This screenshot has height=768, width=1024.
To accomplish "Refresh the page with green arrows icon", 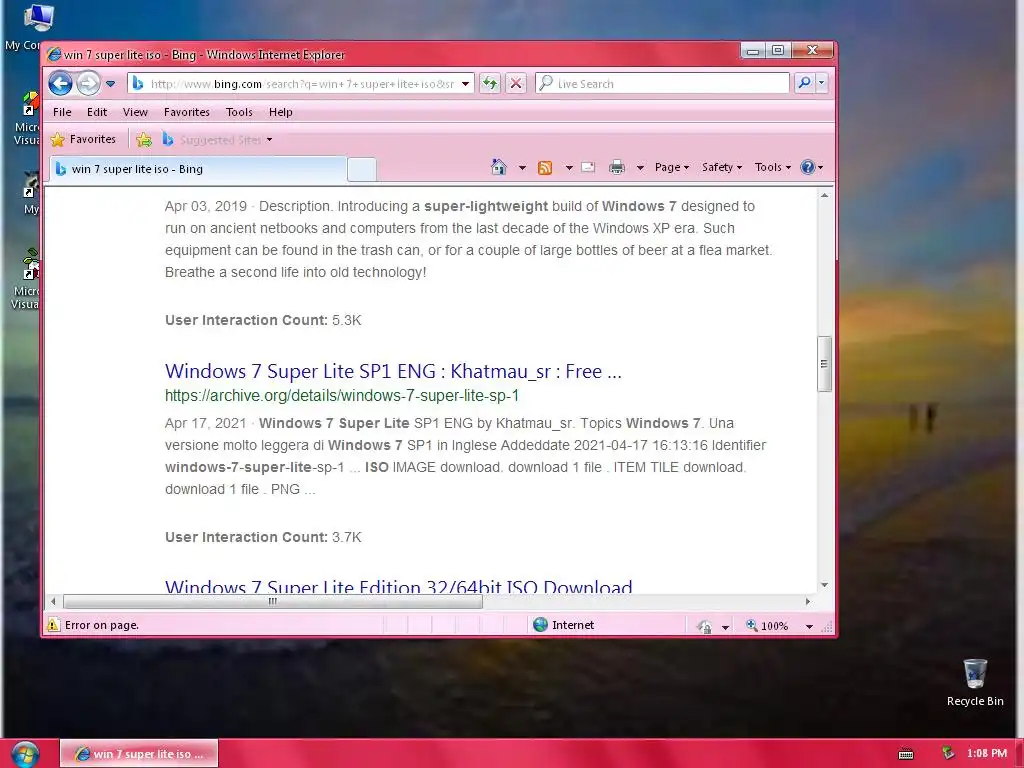I will click(x=489, y=84).
